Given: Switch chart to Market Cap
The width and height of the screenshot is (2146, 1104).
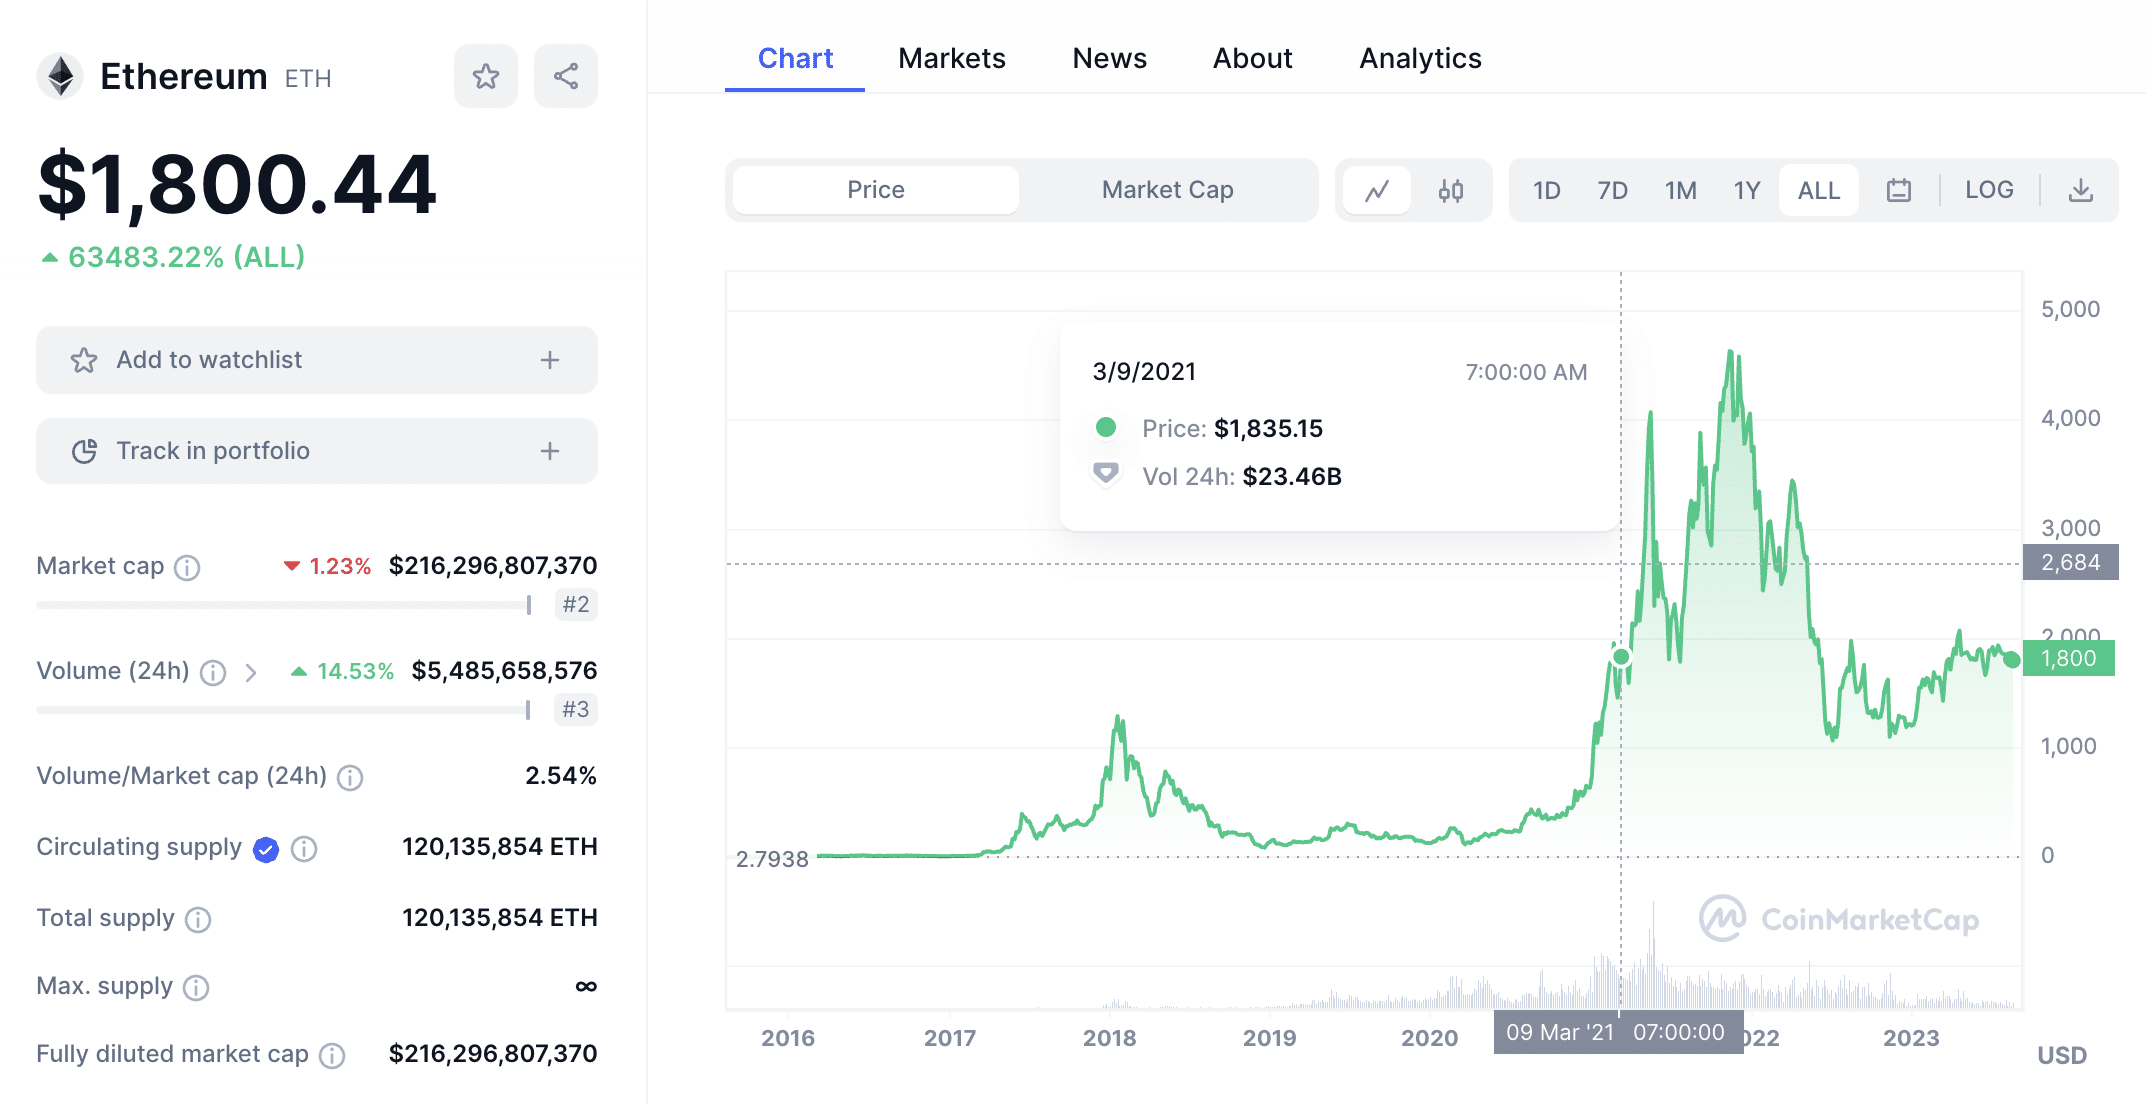Looking at the screenshot, I should pos(1168,190).
